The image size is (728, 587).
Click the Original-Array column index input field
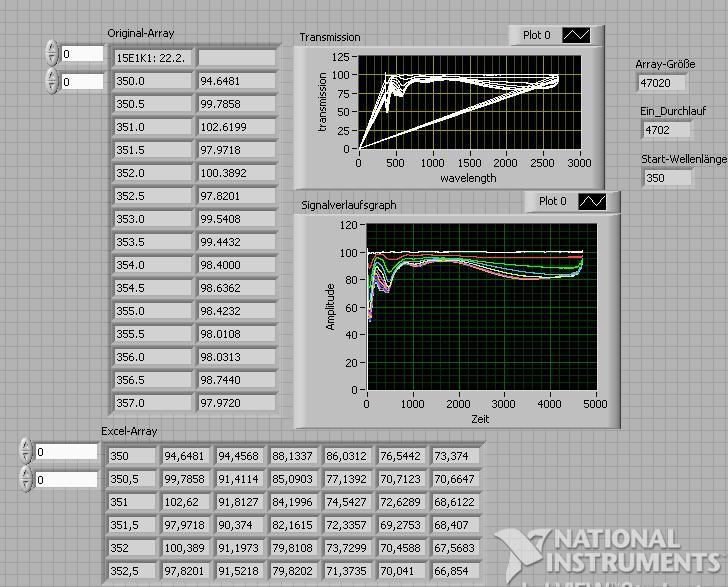83,82
